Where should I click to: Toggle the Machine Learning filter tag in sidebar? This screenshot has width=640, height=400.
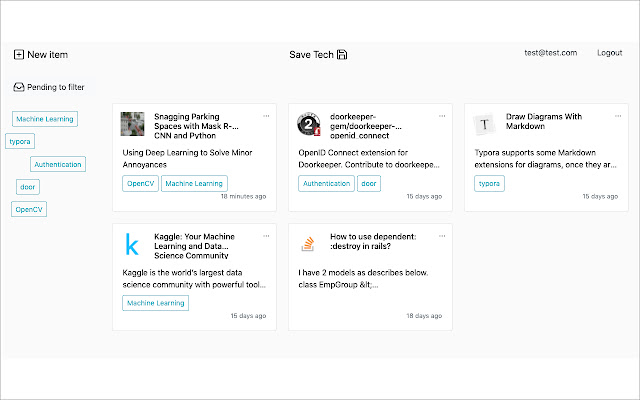tap(44, 119)
